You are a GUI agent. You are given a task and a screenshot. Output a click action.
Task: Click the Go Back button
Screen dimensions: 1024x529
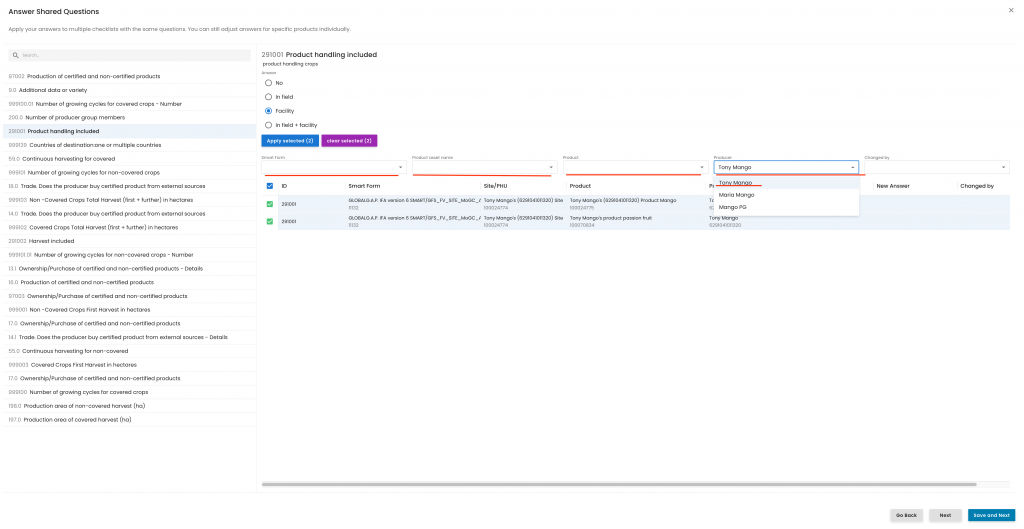906,515
